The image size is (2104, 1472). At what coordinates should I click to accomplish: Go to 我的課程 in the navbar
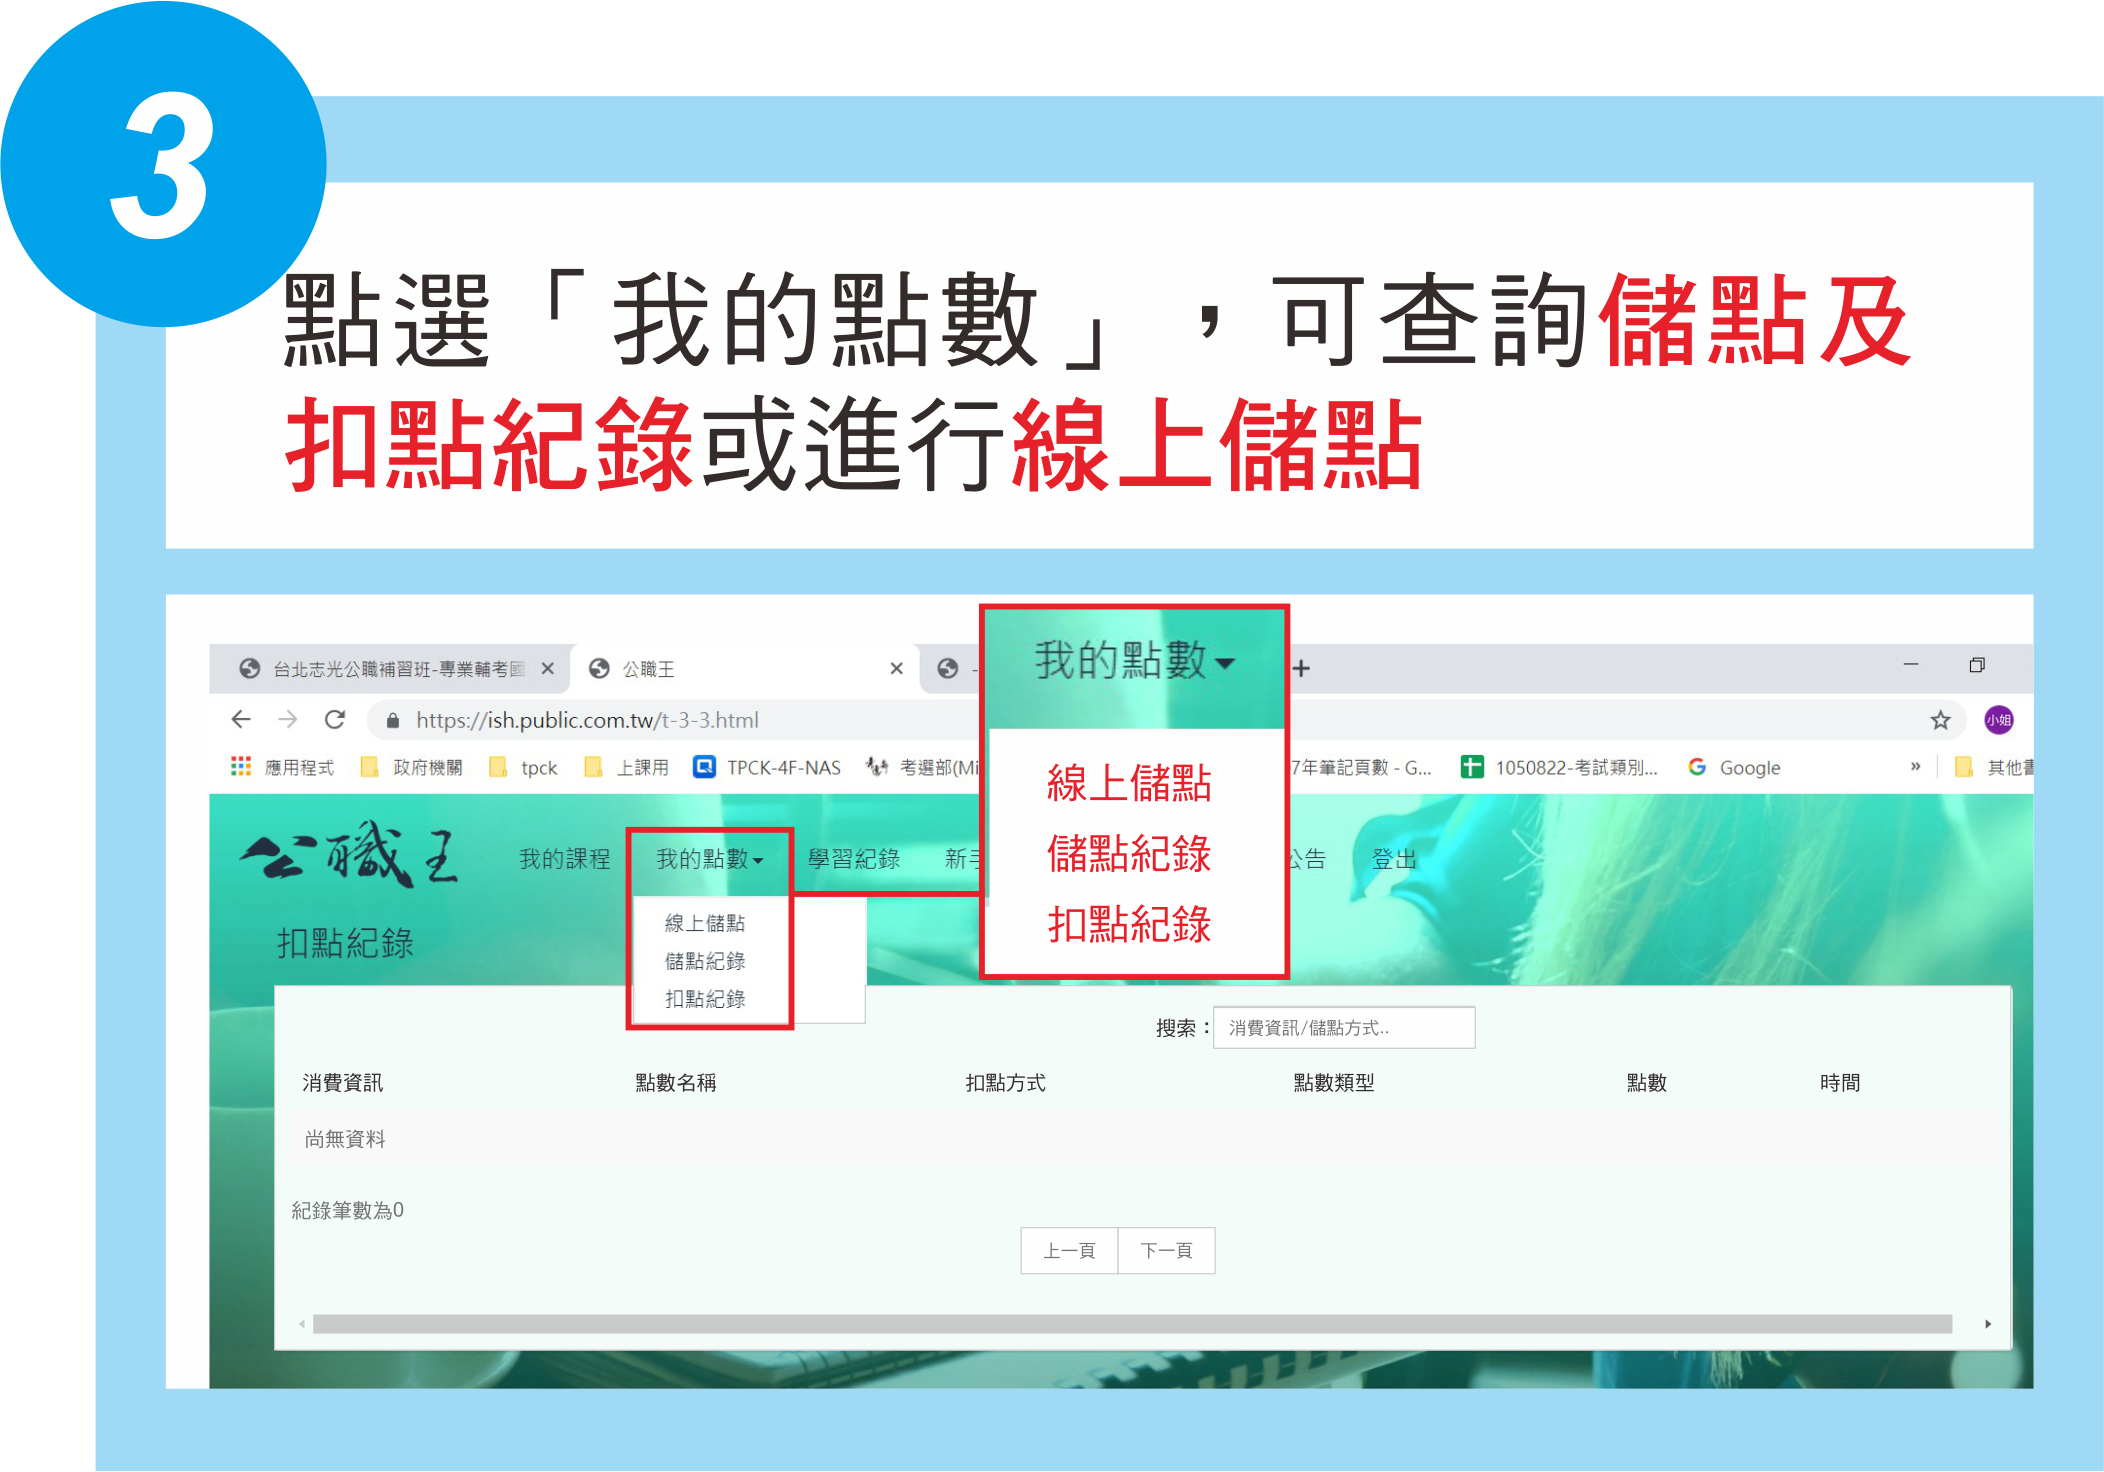tap(564, 859)
